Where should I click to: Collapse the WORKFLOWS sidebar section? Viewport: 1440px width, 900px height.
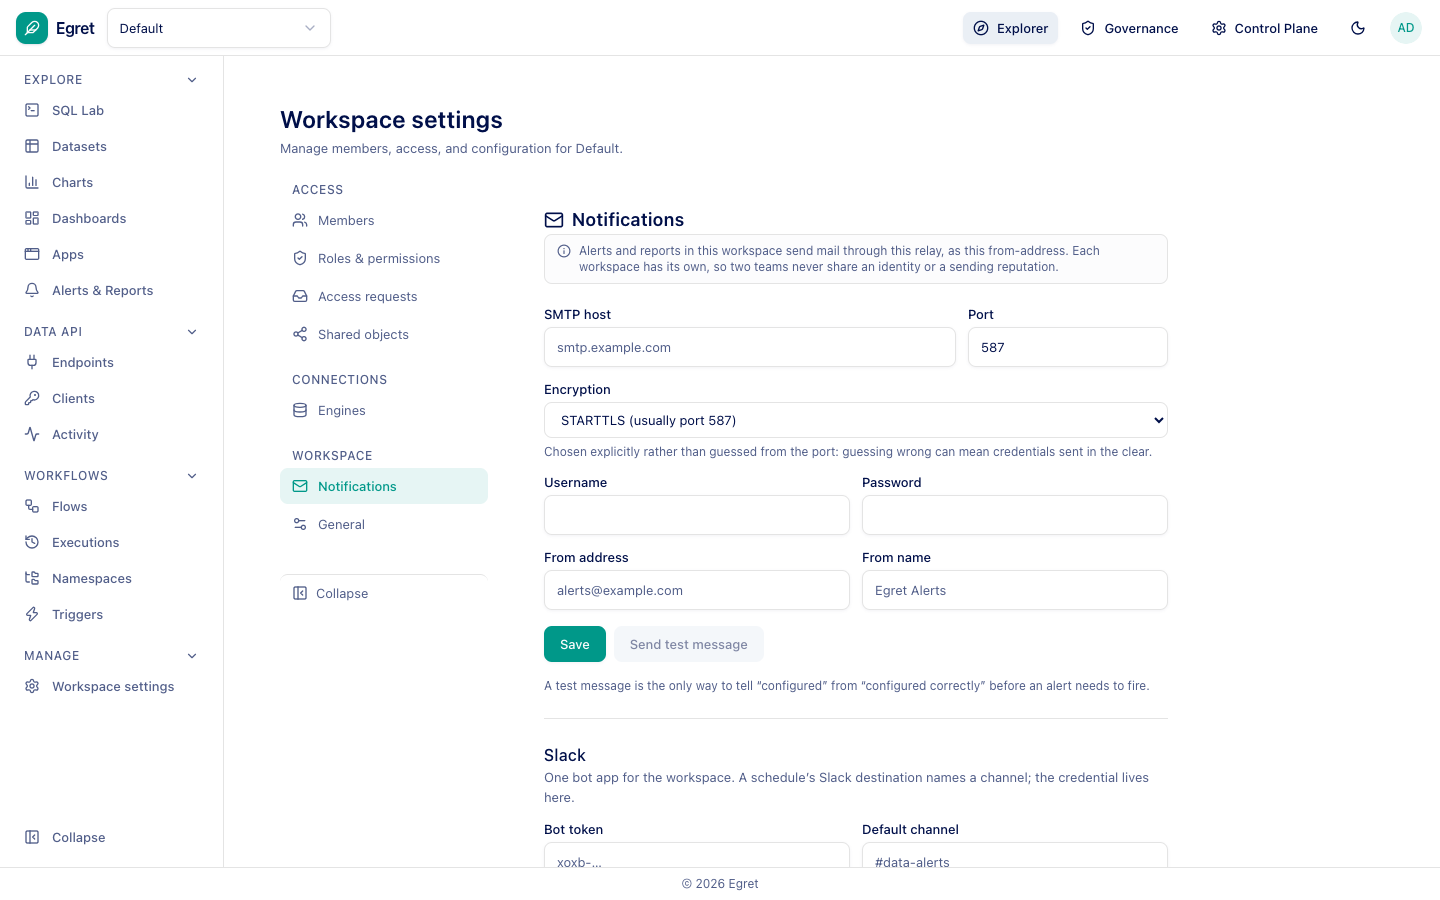pos(192,476)
